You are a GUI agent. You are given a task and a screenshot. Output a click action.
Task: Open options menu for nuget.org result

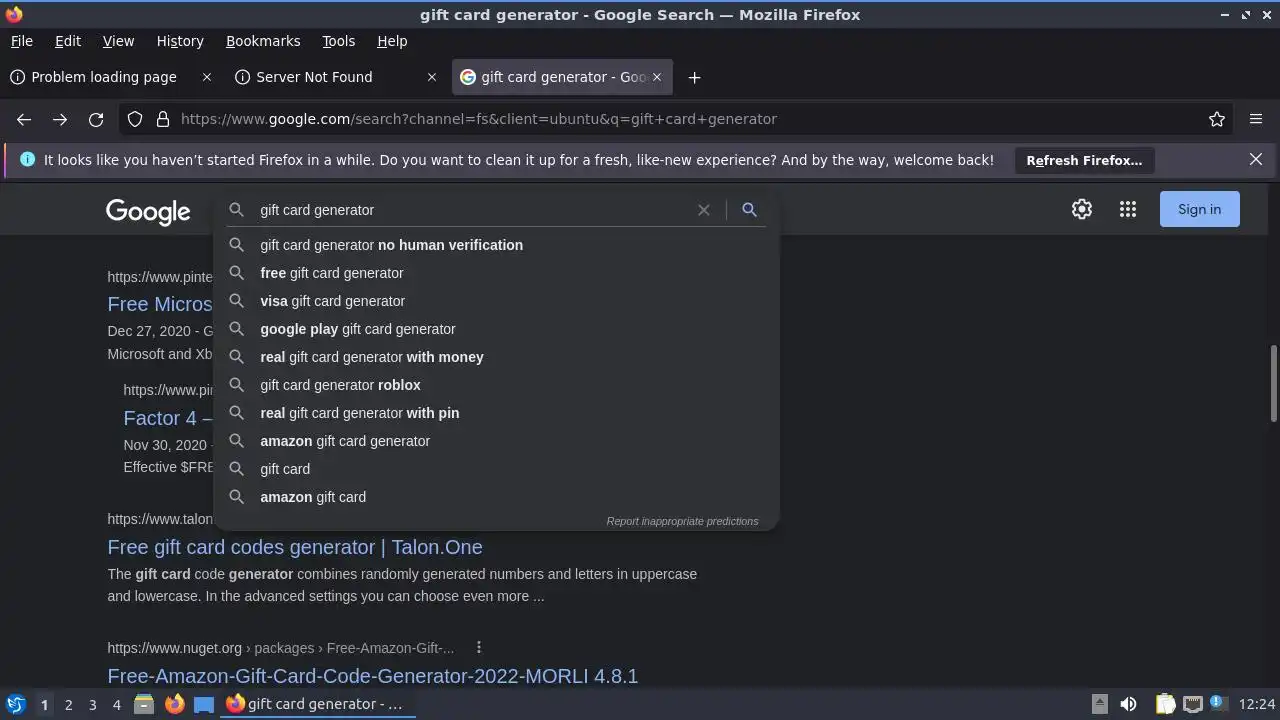pyautogui.click(x=479, y=647)
